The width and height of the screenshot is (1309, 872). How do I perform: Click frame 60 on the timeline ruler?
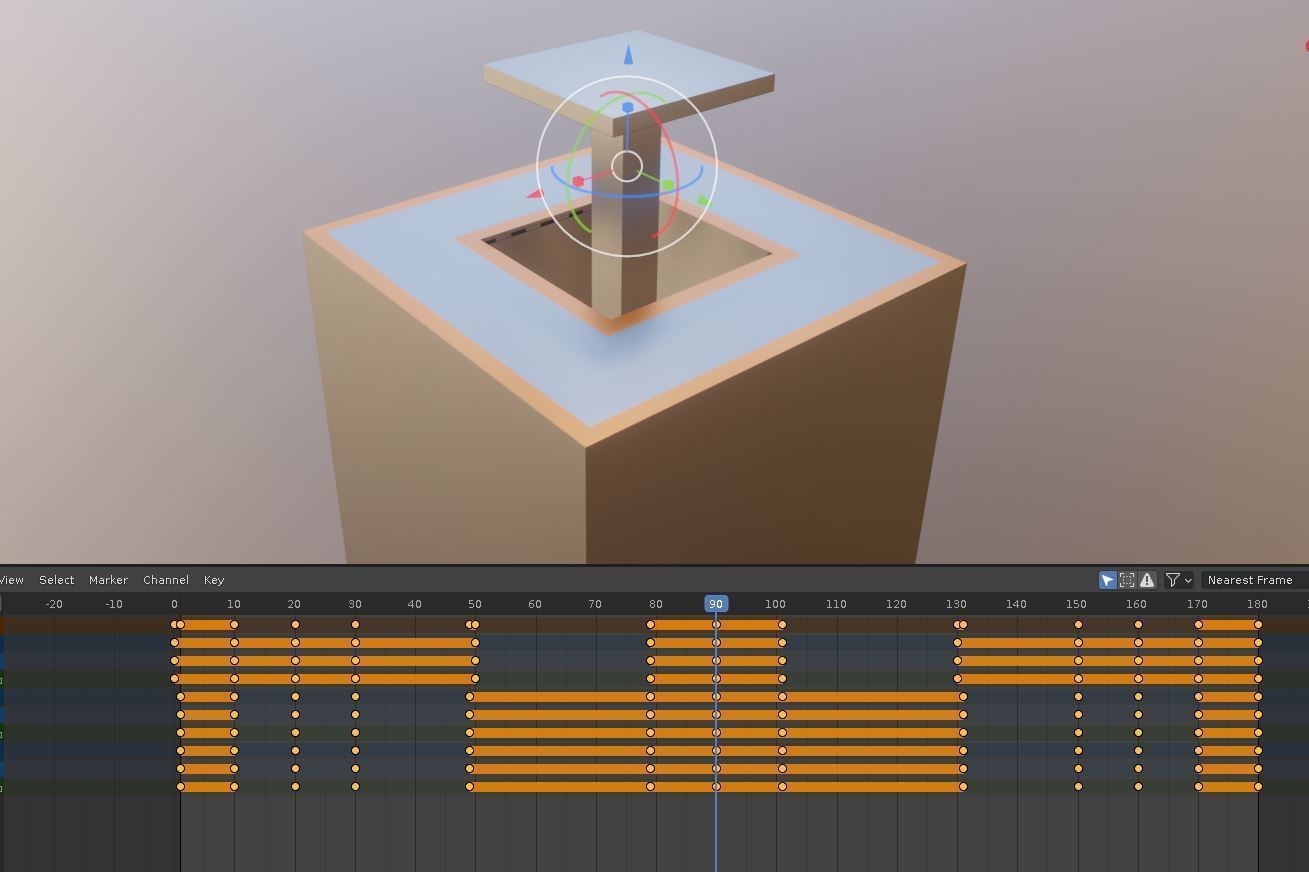[535, 604]
